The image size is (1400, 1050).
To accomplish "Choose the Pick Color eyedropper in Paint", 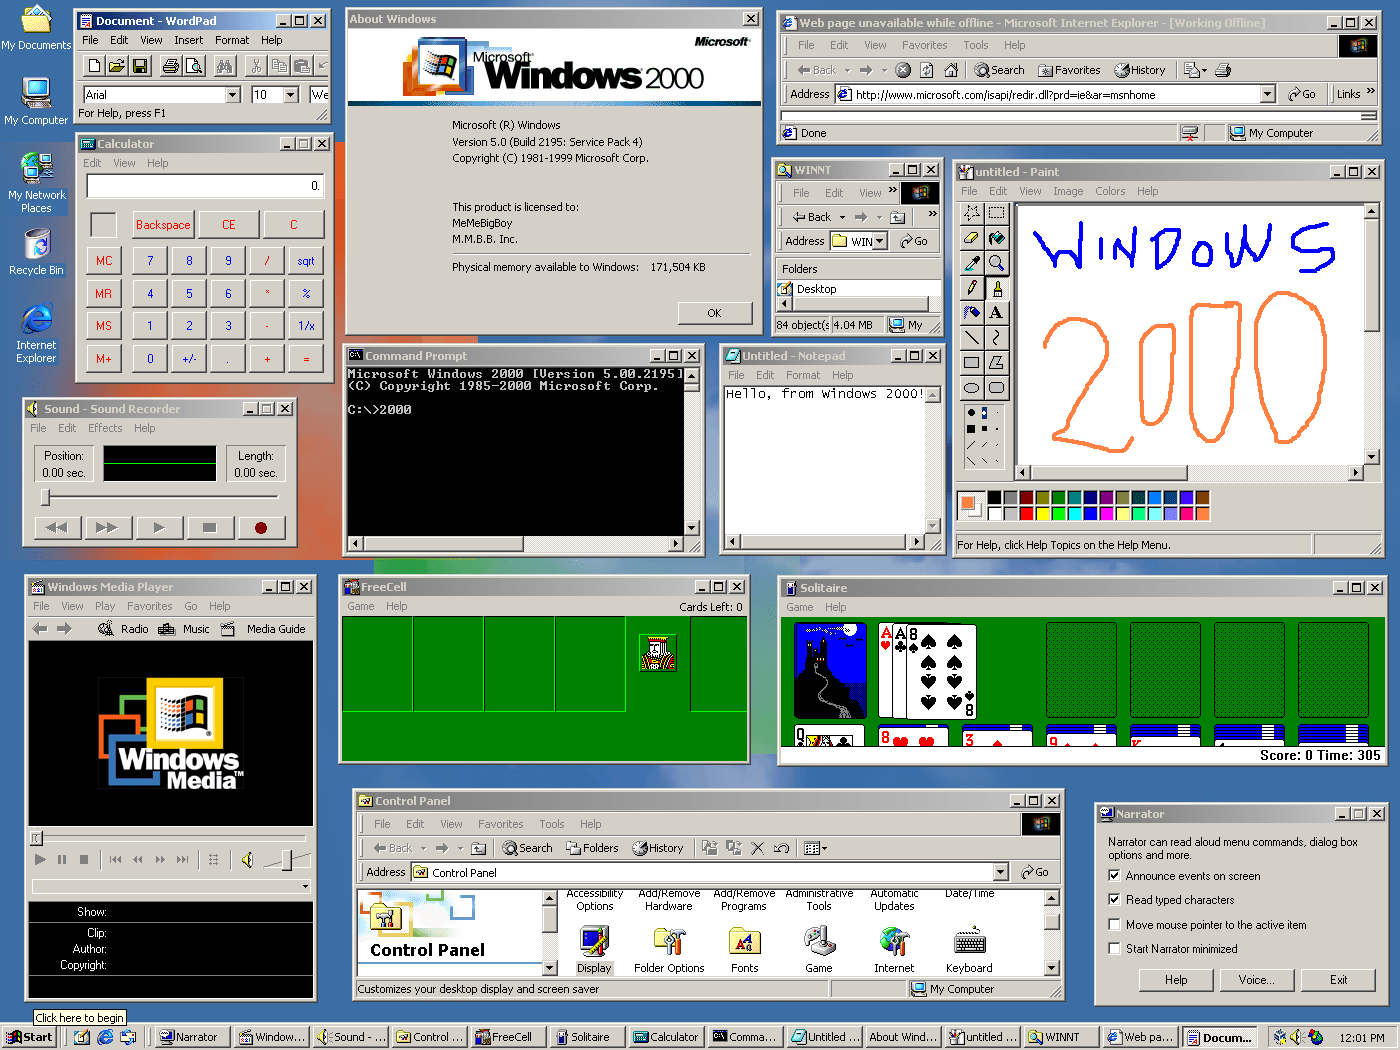I will click(971, 263).
